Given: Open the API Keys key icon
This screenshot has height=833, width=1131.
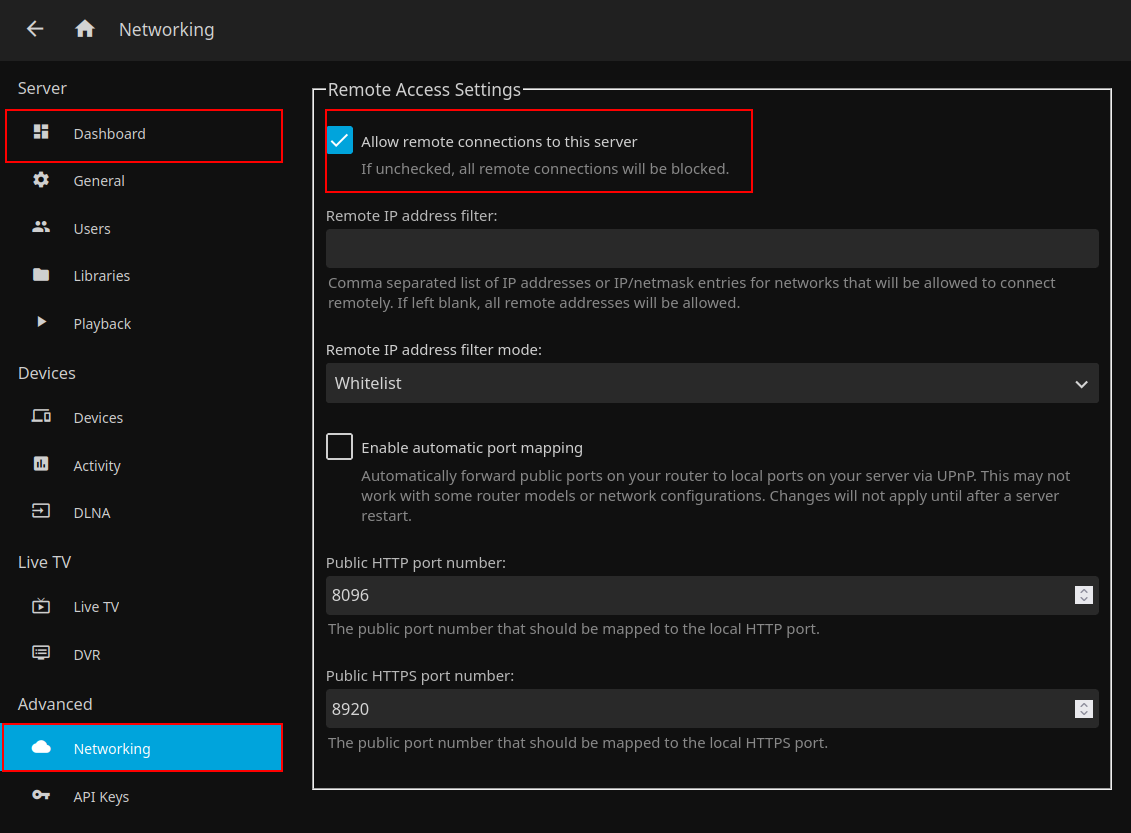Looking at the screenshot, I should click(x=41, y=796).
